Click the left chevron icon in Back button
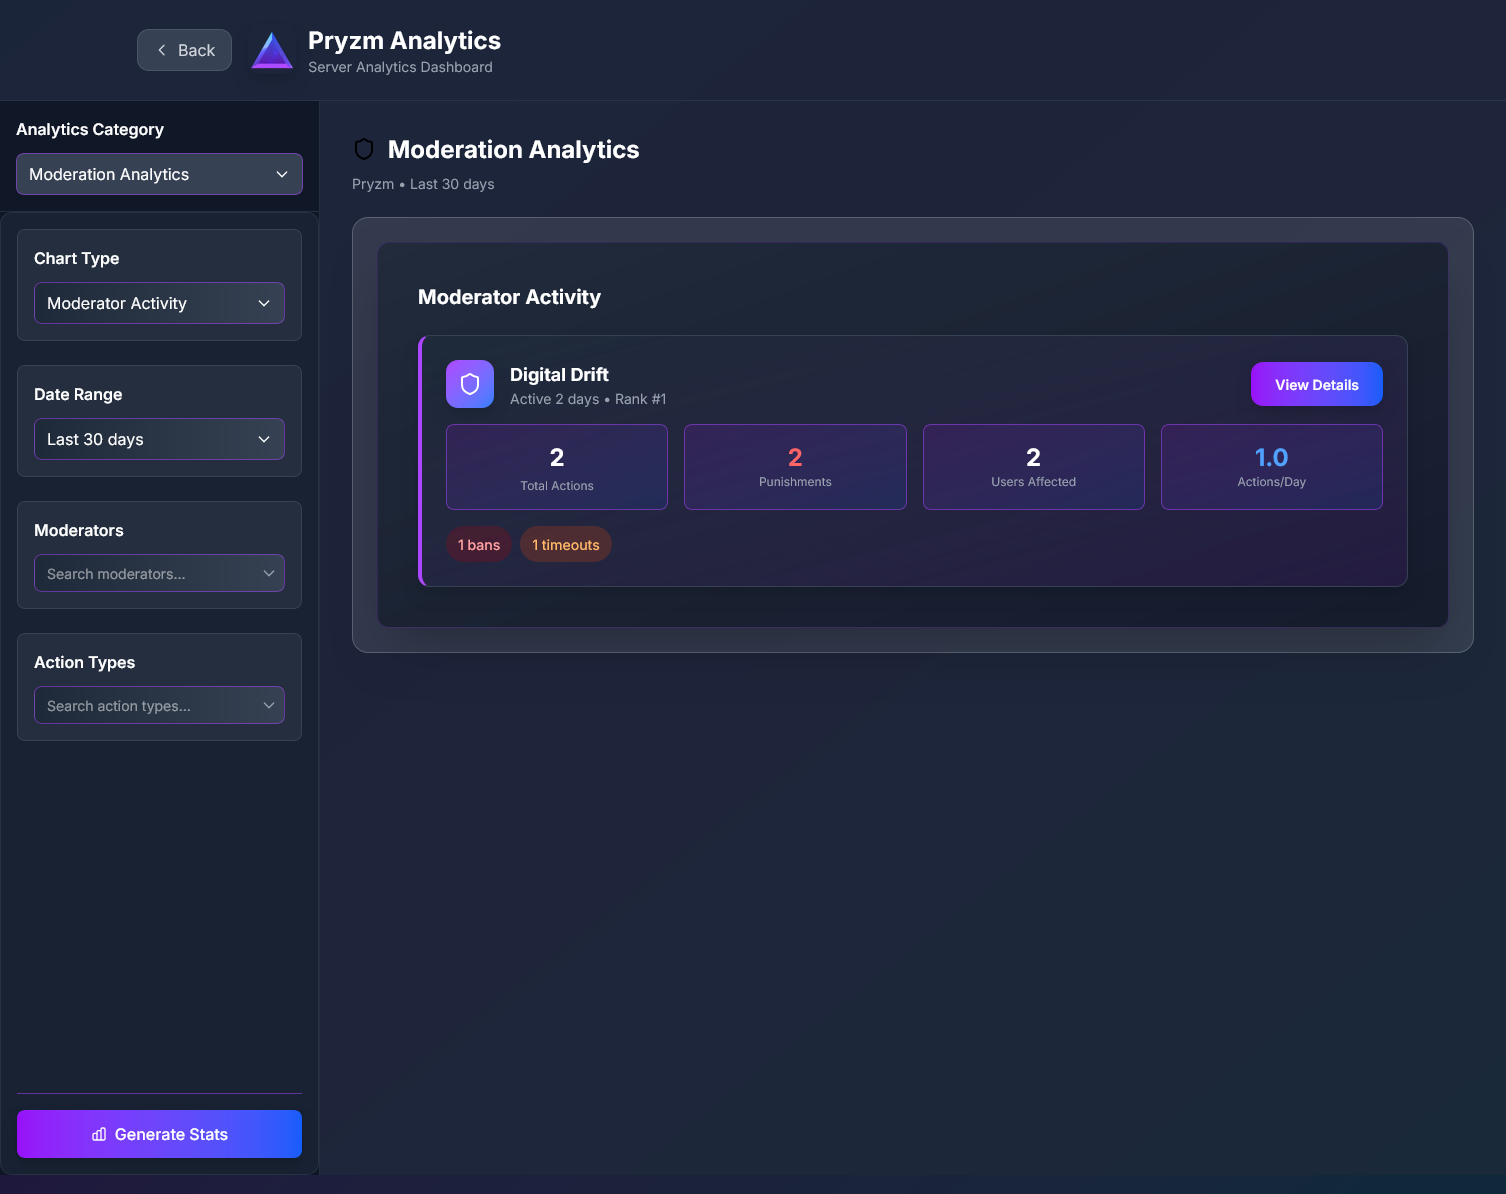The image size is (1506, 1194). tap(161, 49)
